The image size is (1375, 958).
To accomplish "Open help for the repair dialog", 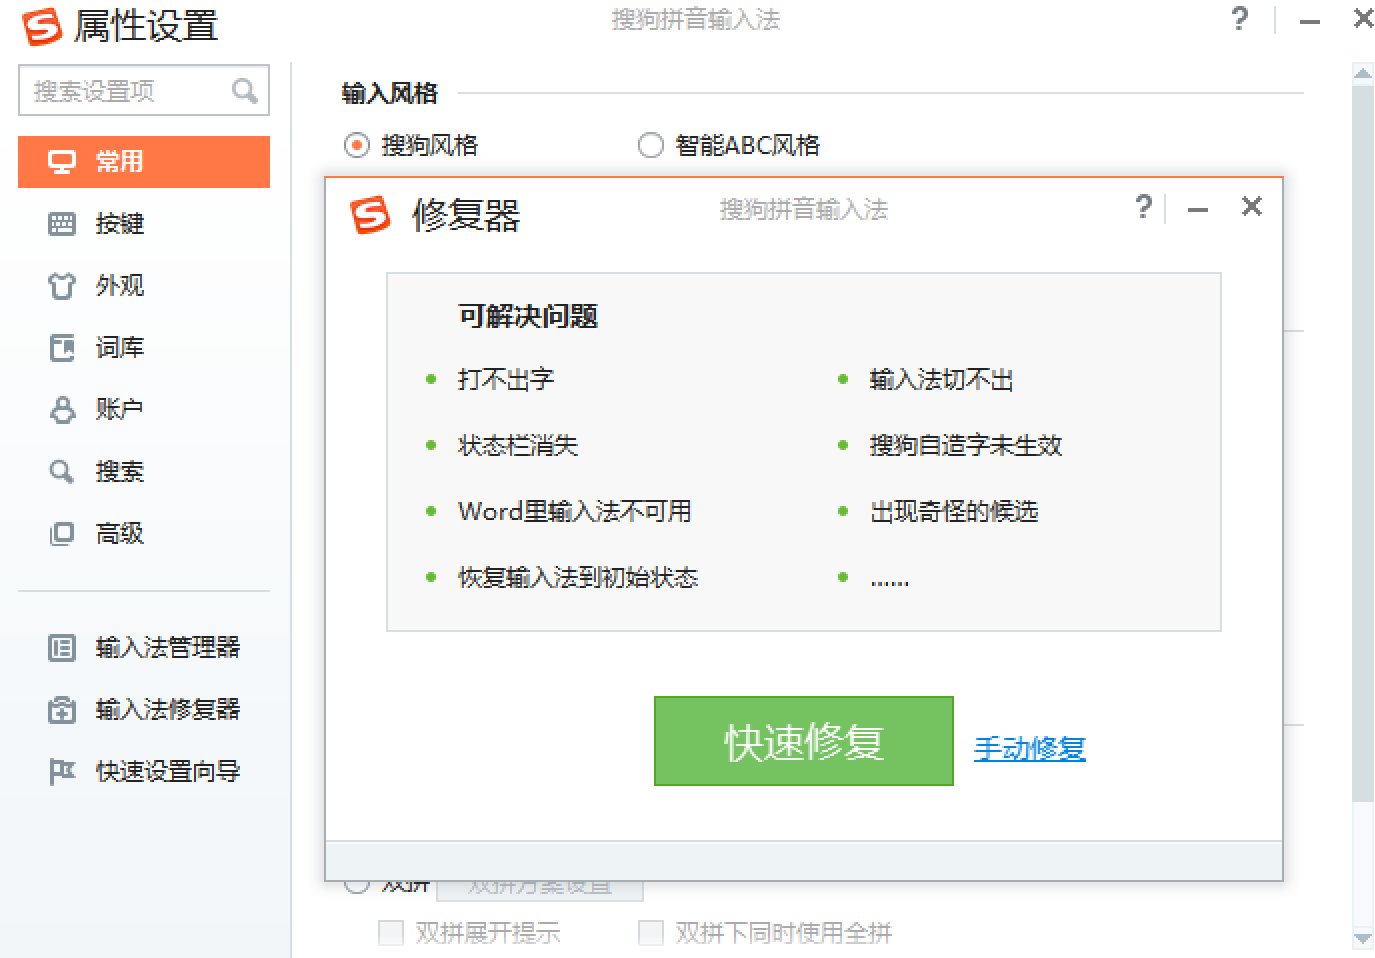I will point(1143,208).
